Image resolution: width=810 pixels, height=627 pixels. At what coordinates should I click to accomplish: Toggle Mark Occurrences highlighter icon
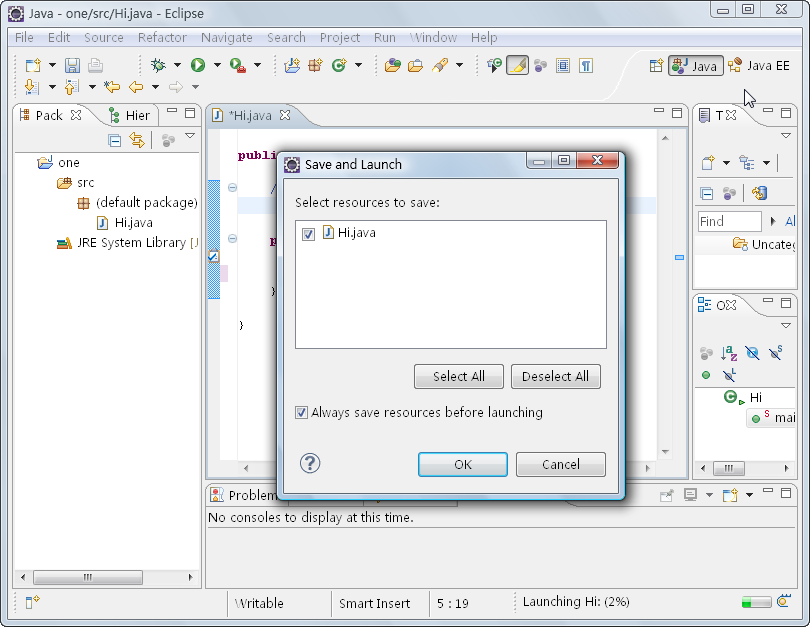pyautogui.click(x=517, y=65)
